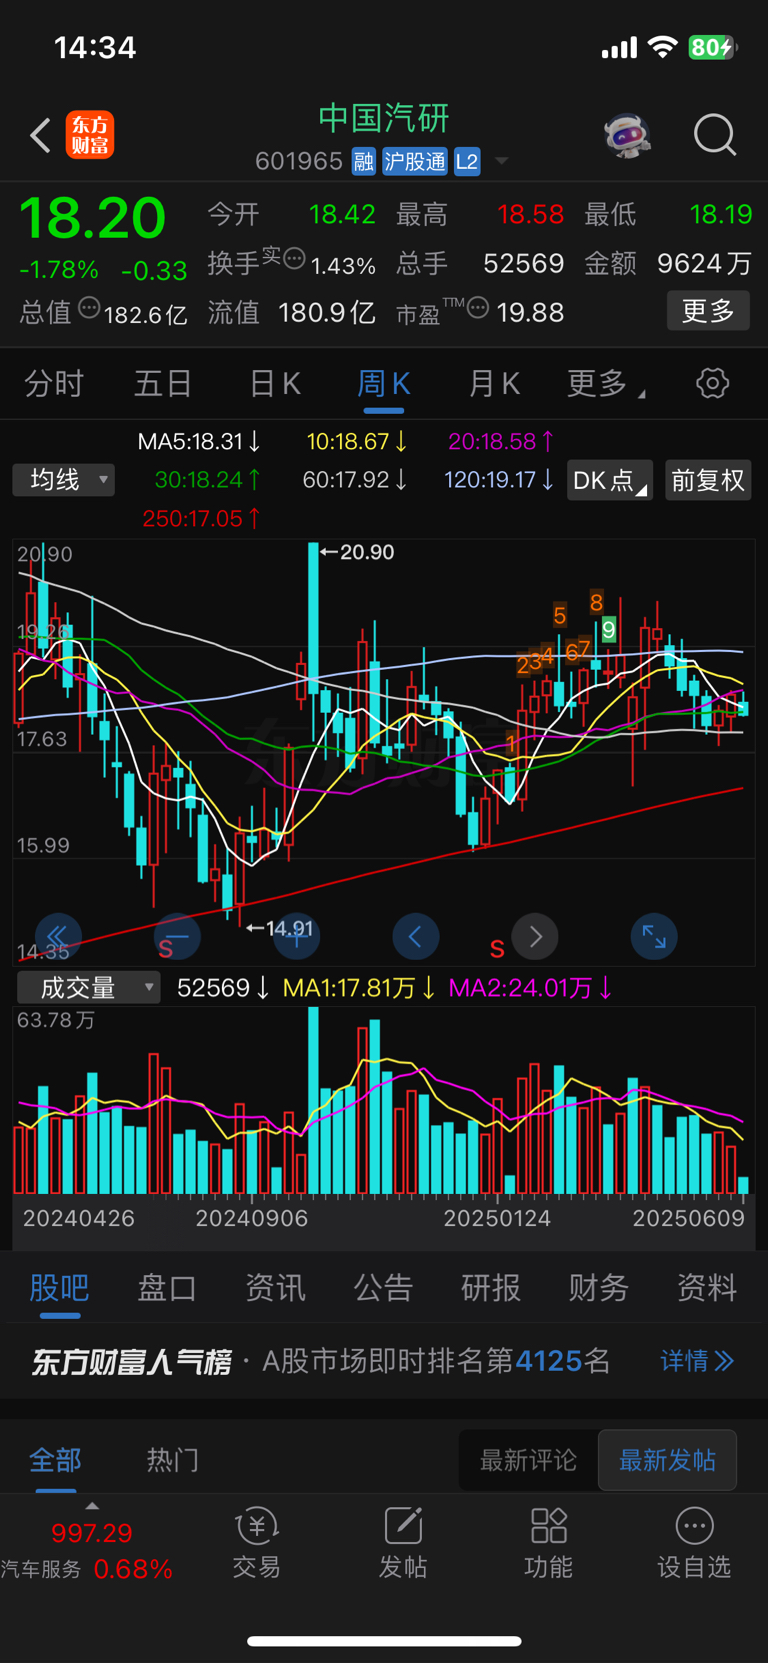768x1663 pixels.
Task: Tap current price 18.20
Action: 92,218
